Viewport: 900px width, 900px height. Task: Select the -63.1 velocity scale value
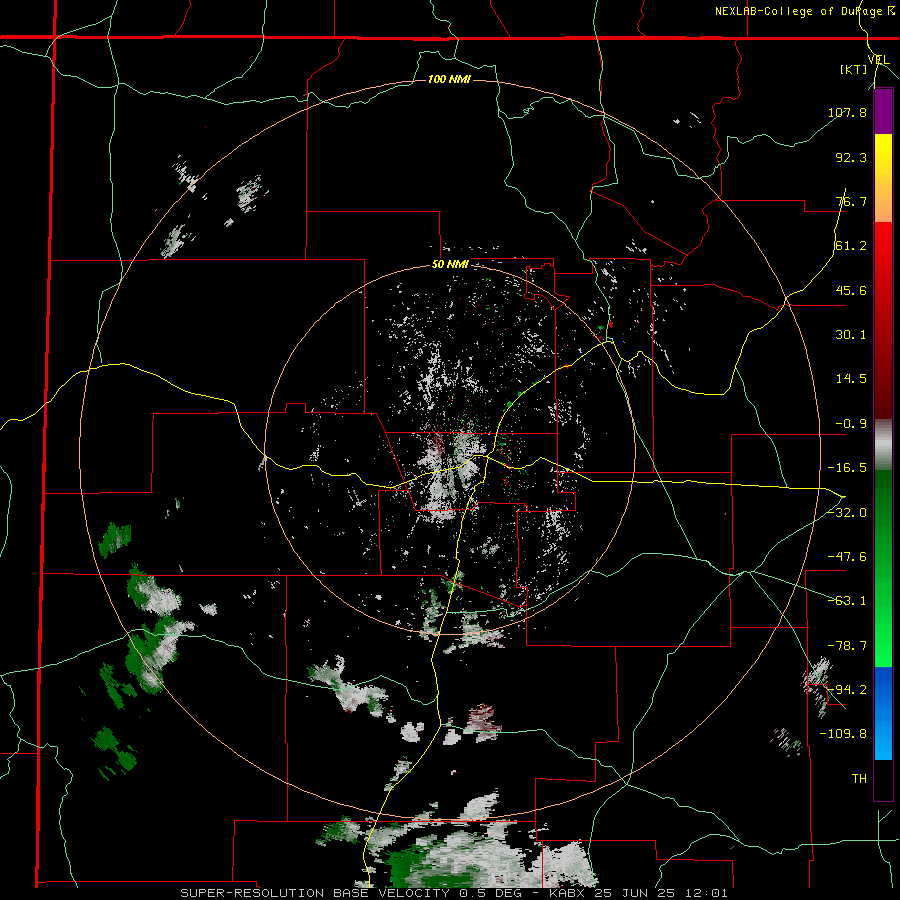847,601
